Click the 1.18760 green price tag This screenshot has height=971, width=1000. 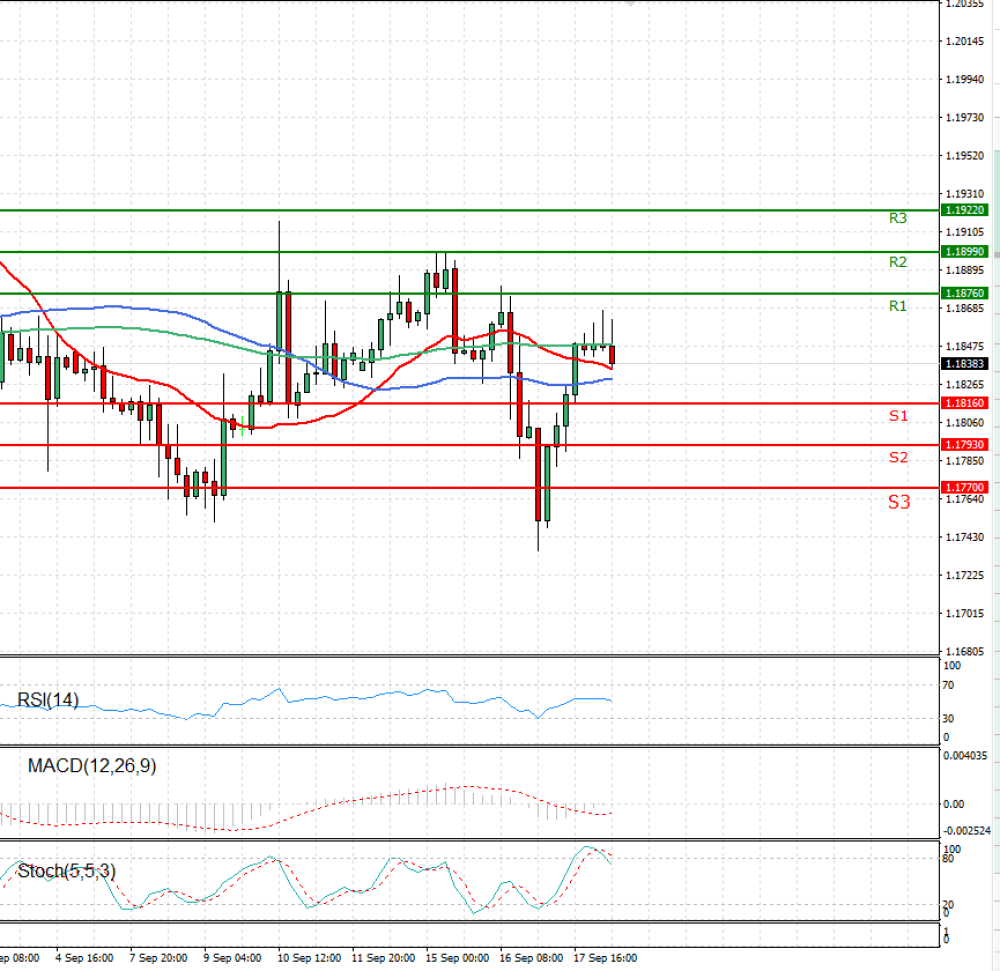(964, 293)
